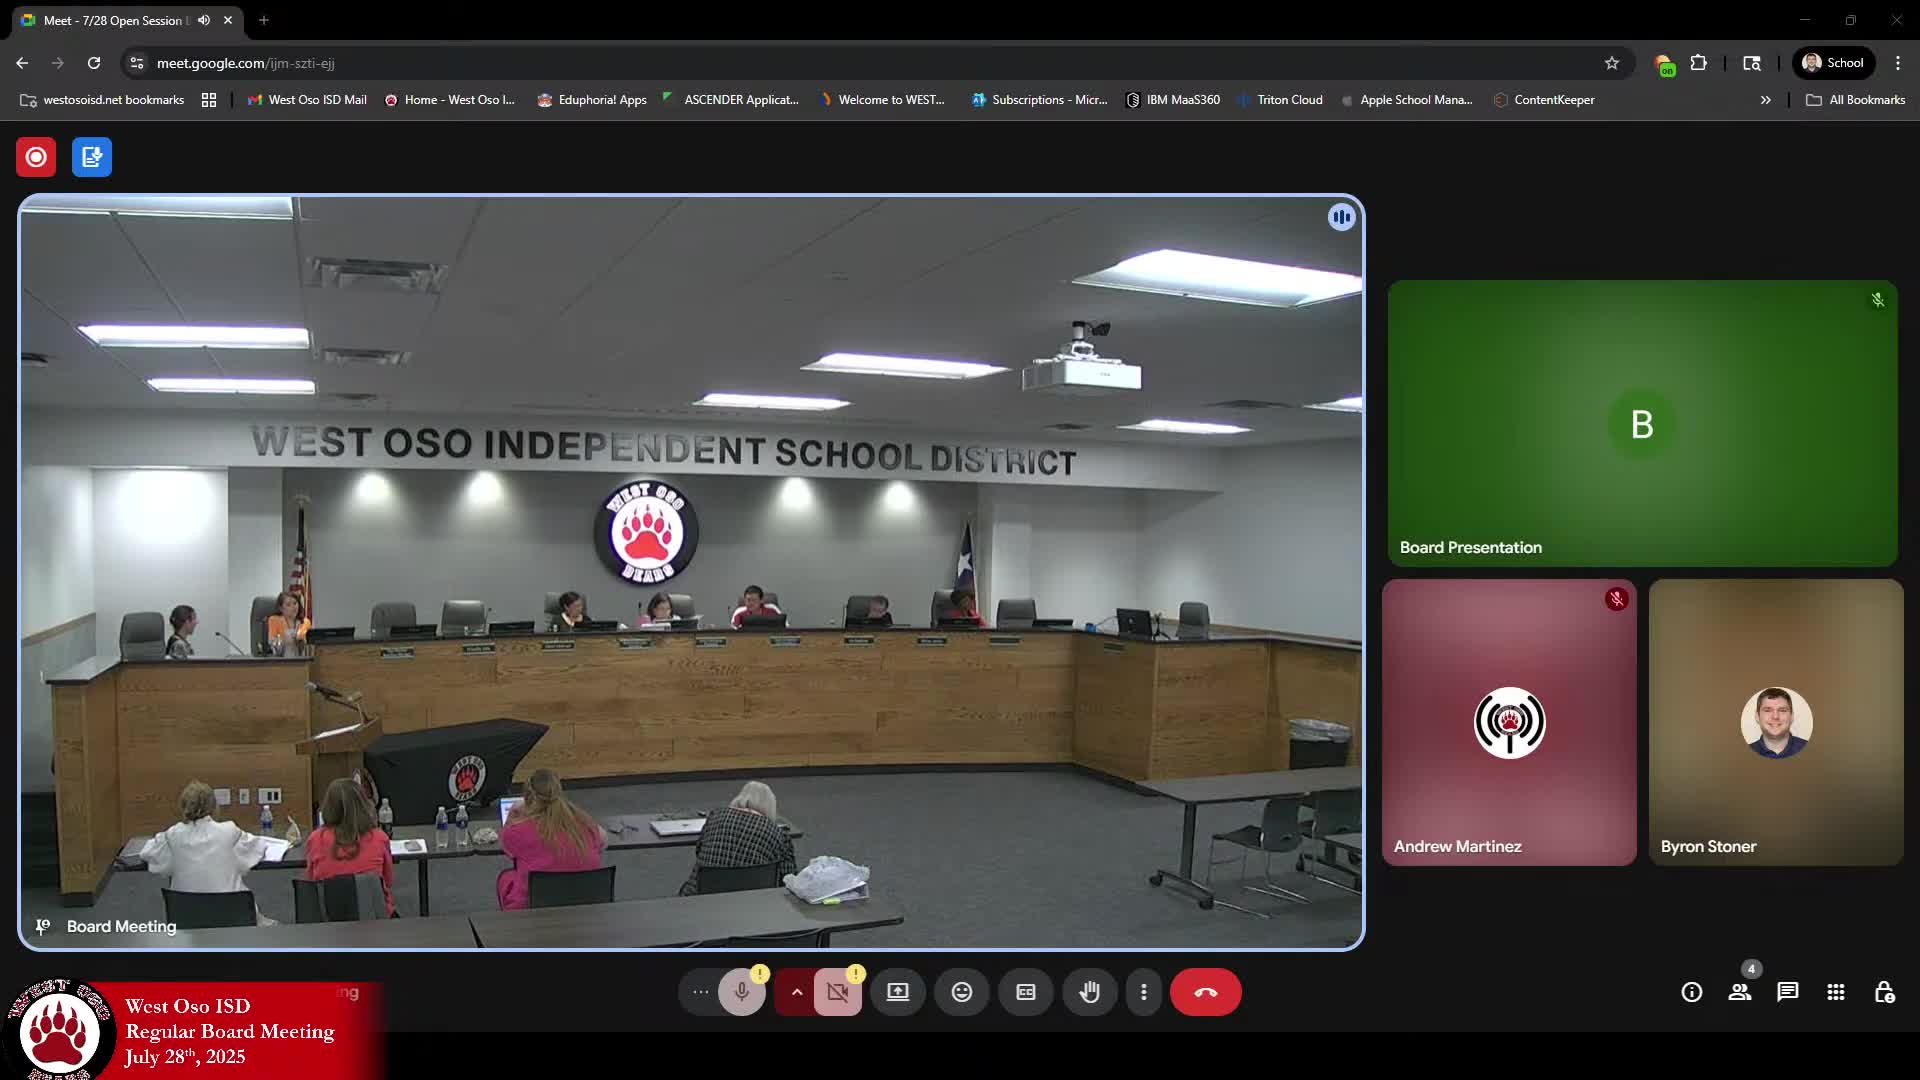This screenshot has width=1920, height=1080.
Task: Click the ellipsis button left of microphone
Action: point(701,992)
